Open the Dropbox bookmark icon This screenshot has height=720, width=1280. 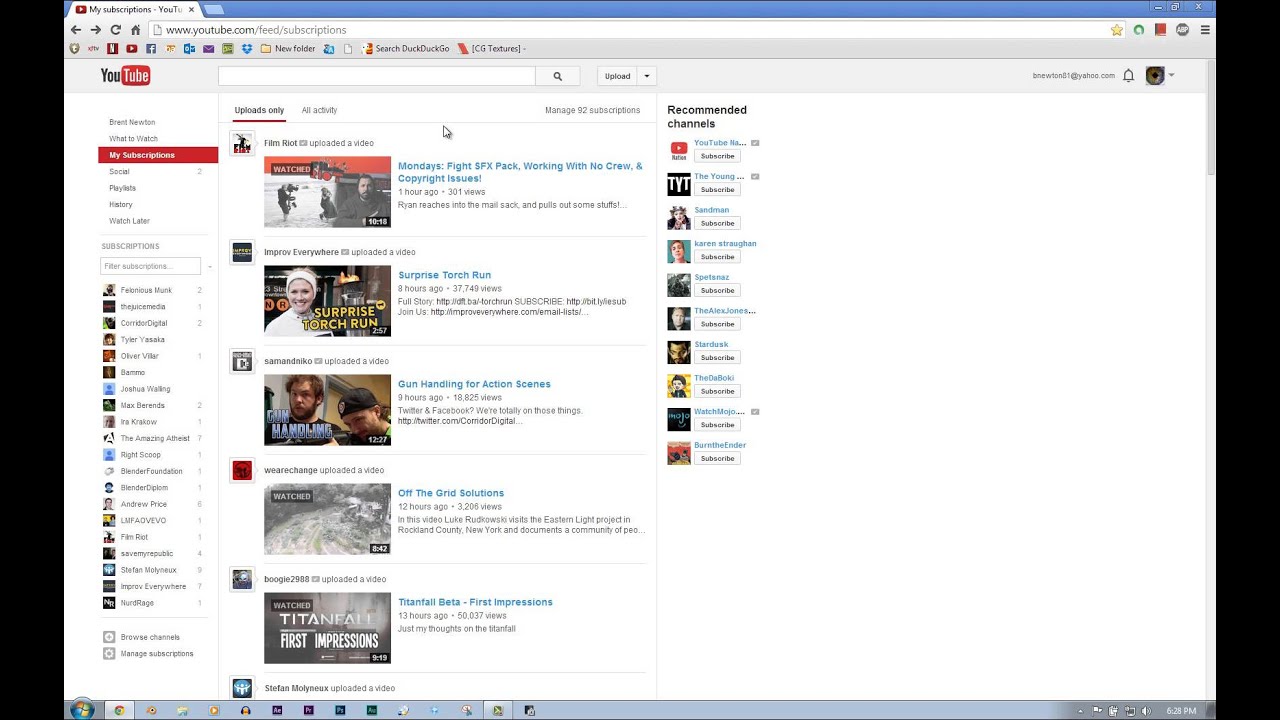[247, 48]
